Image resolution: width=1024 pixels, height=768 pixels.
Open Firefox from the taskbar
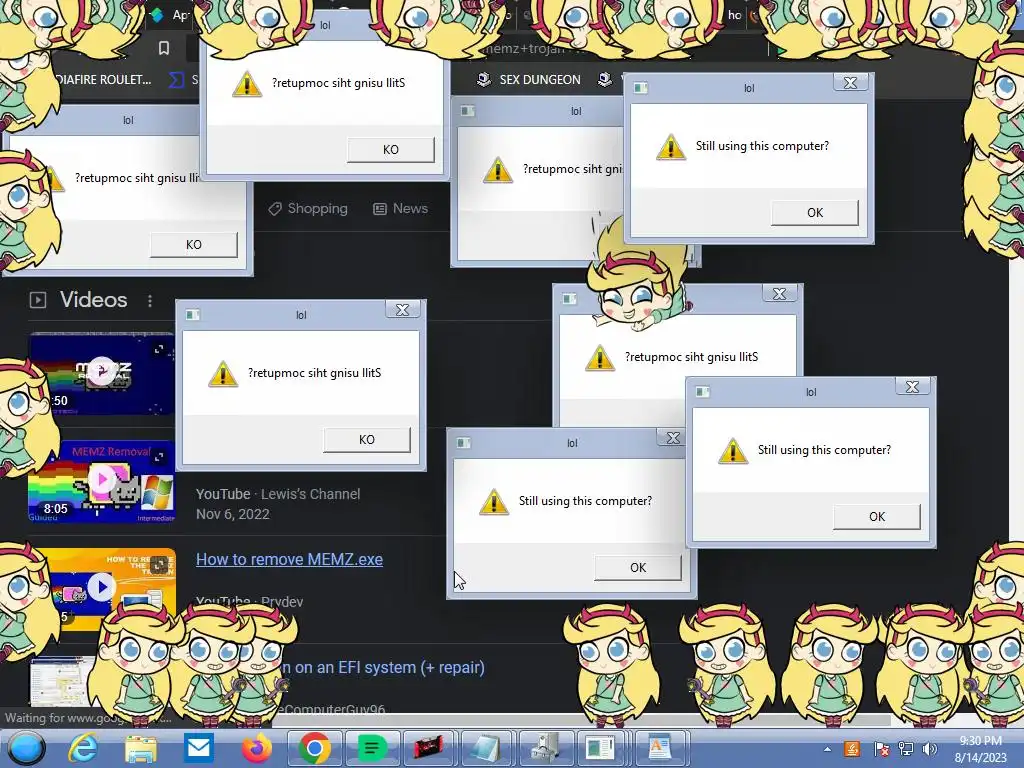tap(257, 748)
